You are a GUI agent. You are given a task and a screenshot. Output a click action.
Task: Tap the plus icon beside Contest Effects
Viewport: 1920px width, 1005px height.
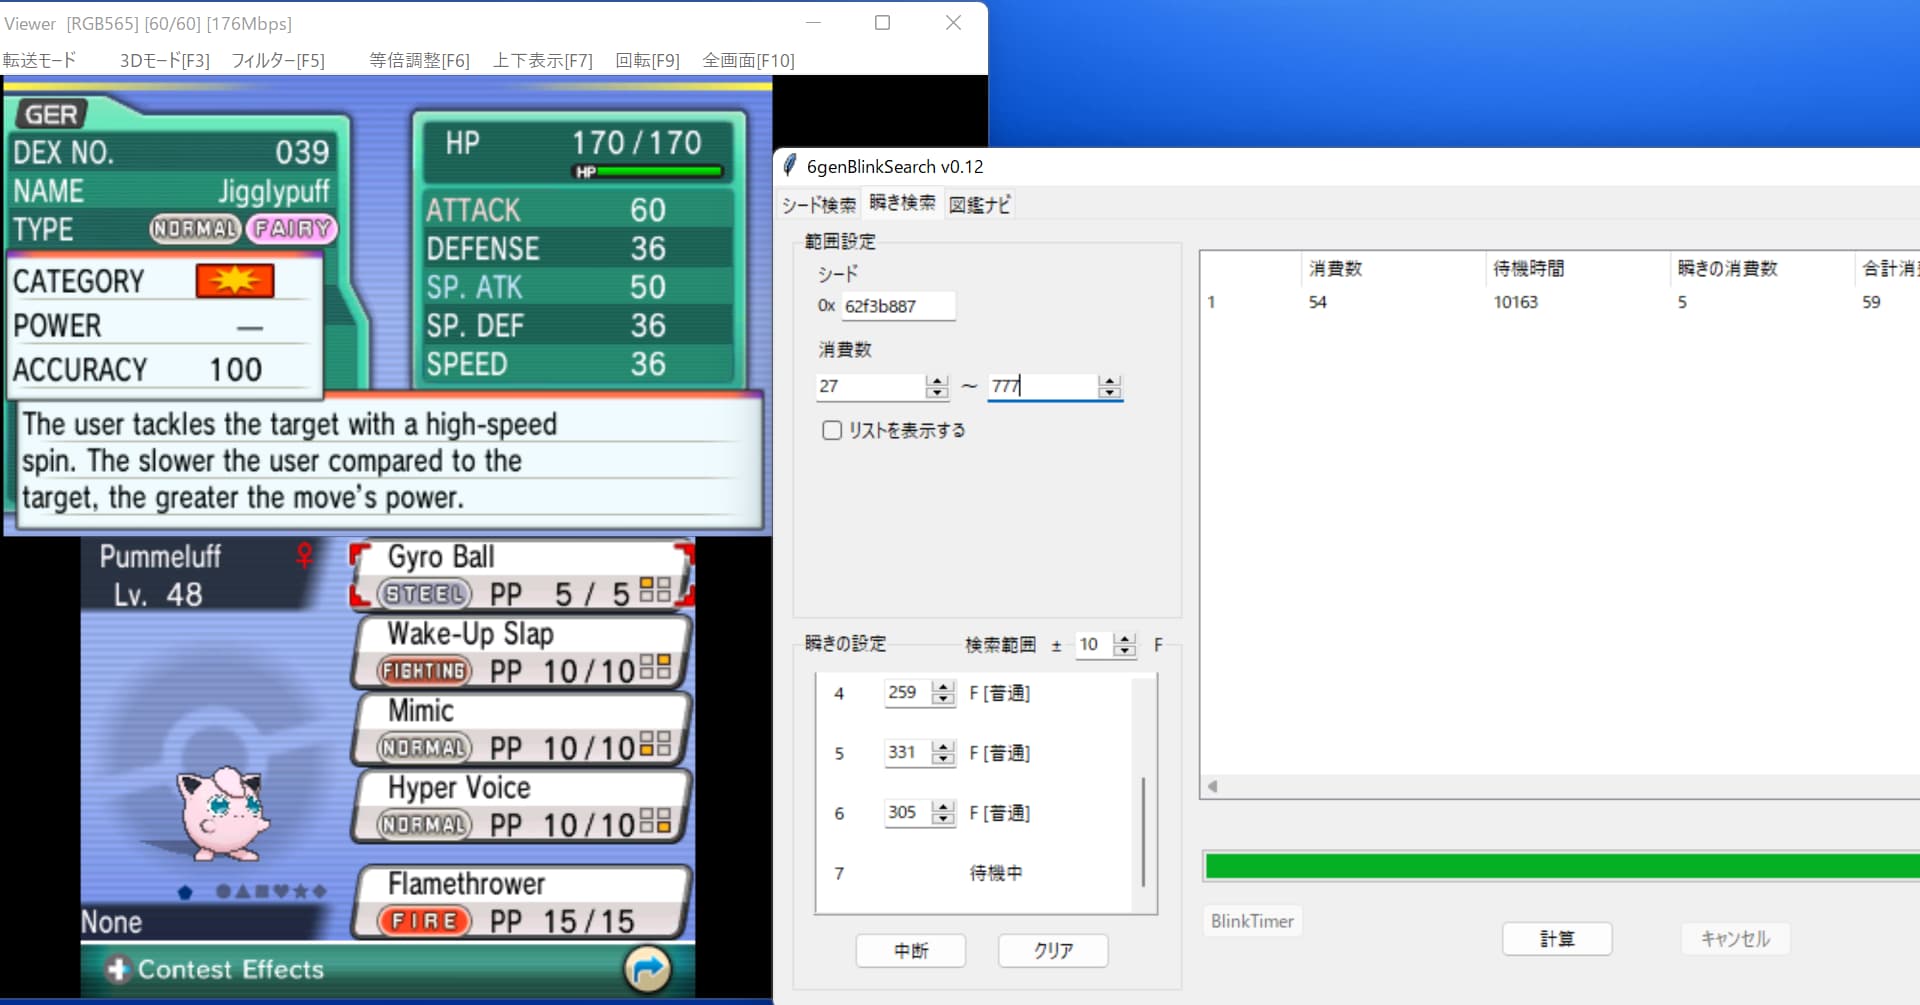(x=118, y=969)
